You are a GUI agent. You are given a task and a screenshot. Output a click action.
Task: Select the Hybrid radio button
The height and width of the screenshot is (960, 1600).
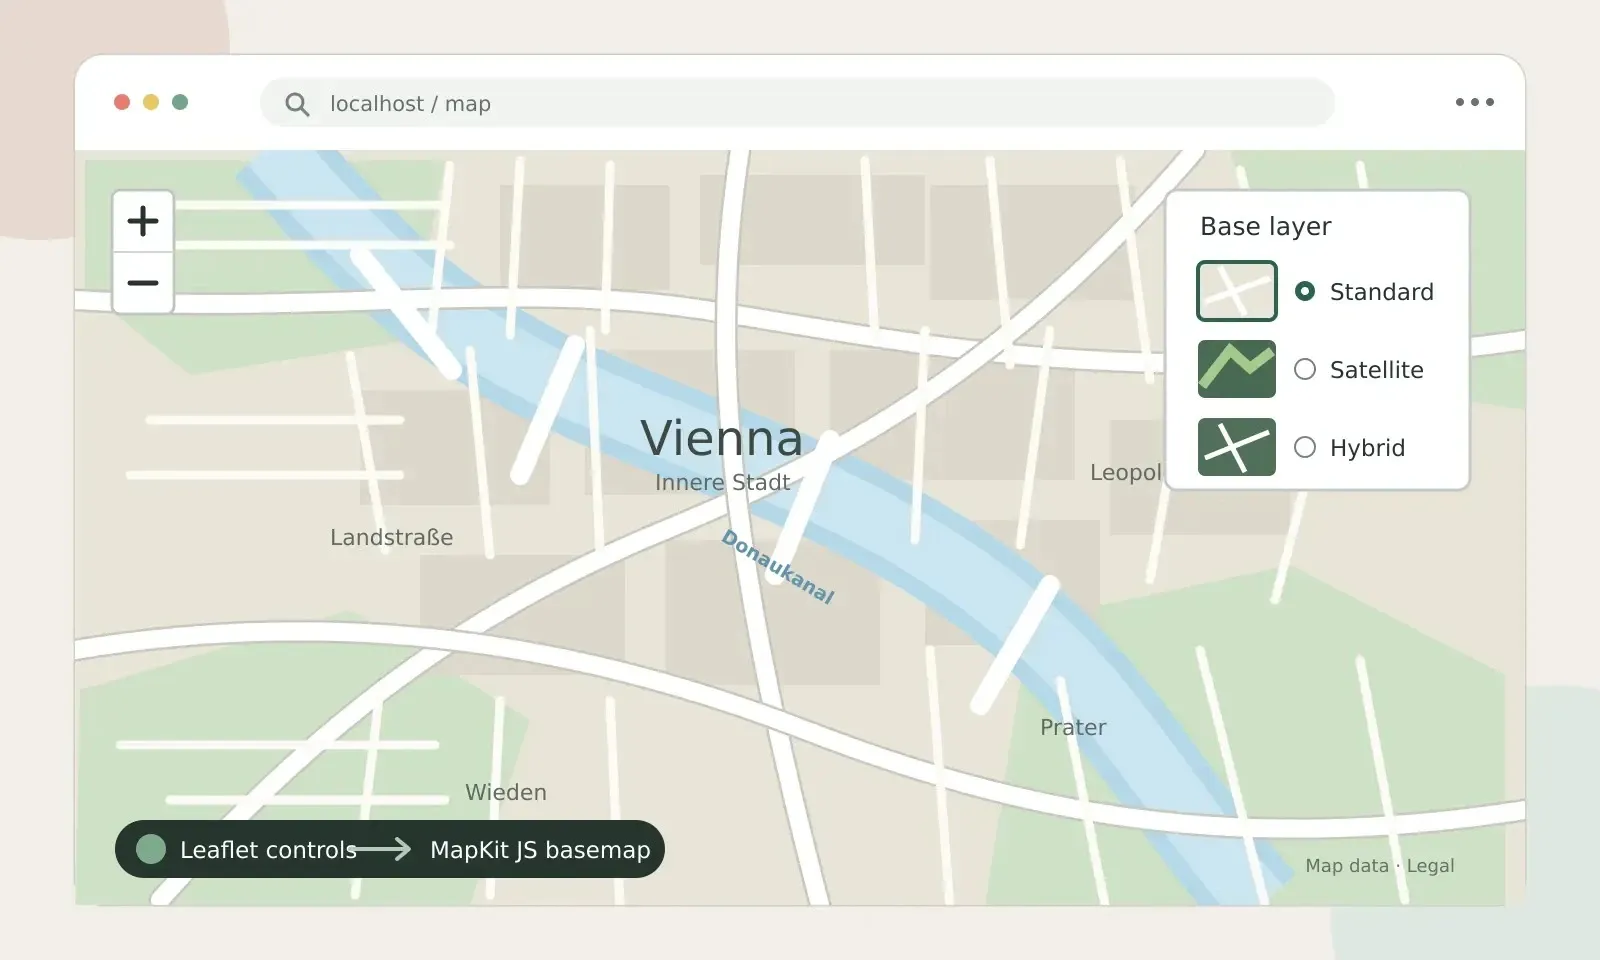pos(1305,447)
